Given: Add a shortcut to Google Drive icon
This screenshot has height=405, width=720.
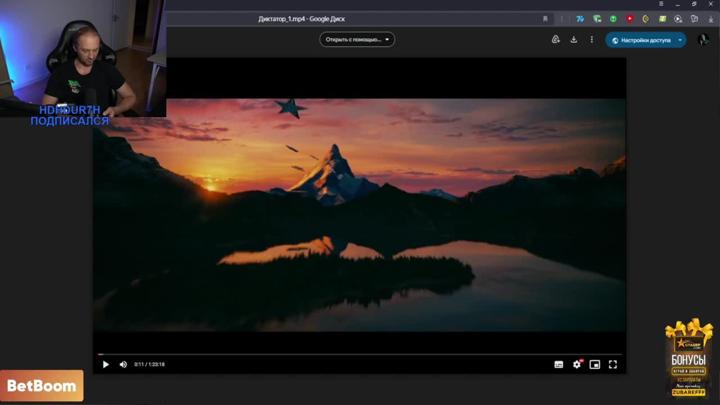Looking at the screenshot, I should [555, 40].
